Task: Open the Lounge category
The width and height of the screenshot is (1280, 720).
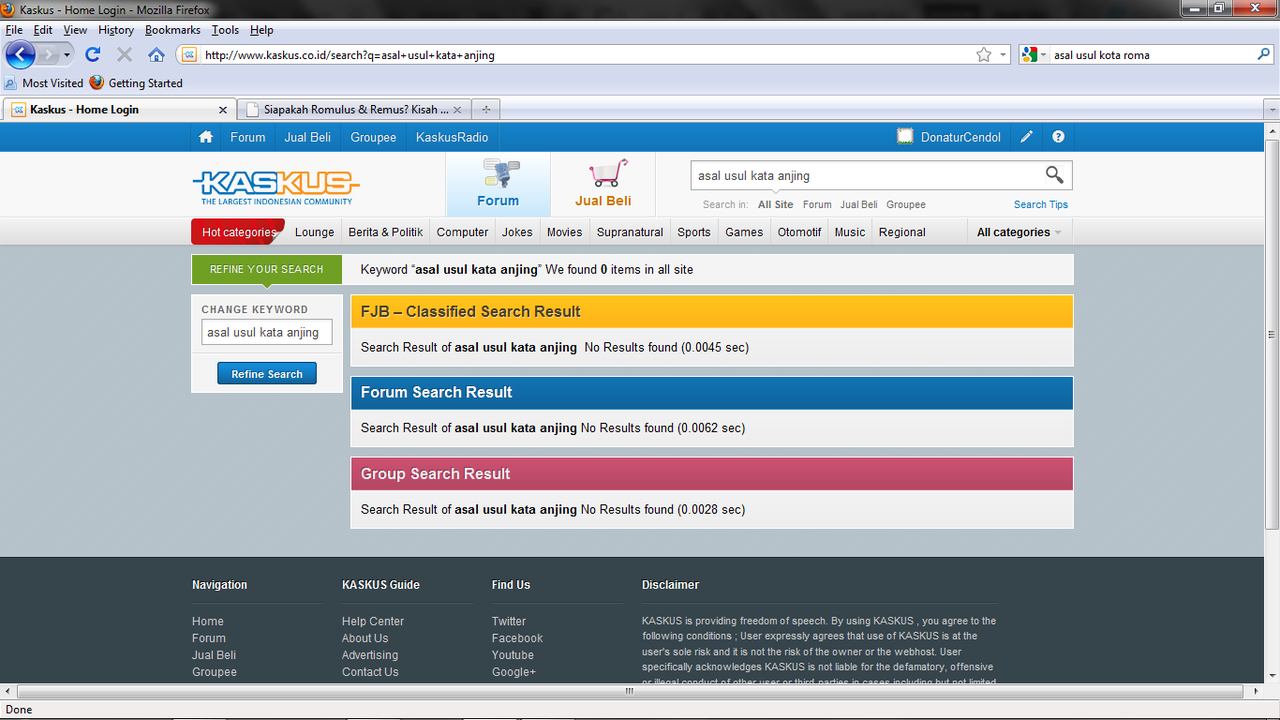Action: pyautogui.click(x=314, y=232)
